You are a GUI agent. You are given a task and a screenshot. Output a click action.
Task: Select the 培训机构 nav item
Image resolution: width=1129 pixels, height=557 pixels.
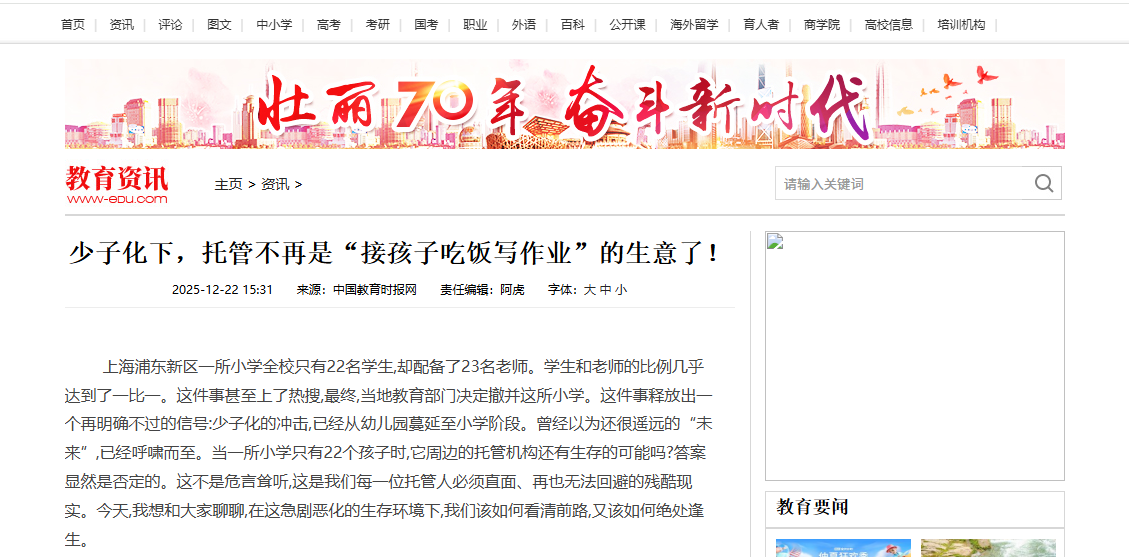point(961,24)
